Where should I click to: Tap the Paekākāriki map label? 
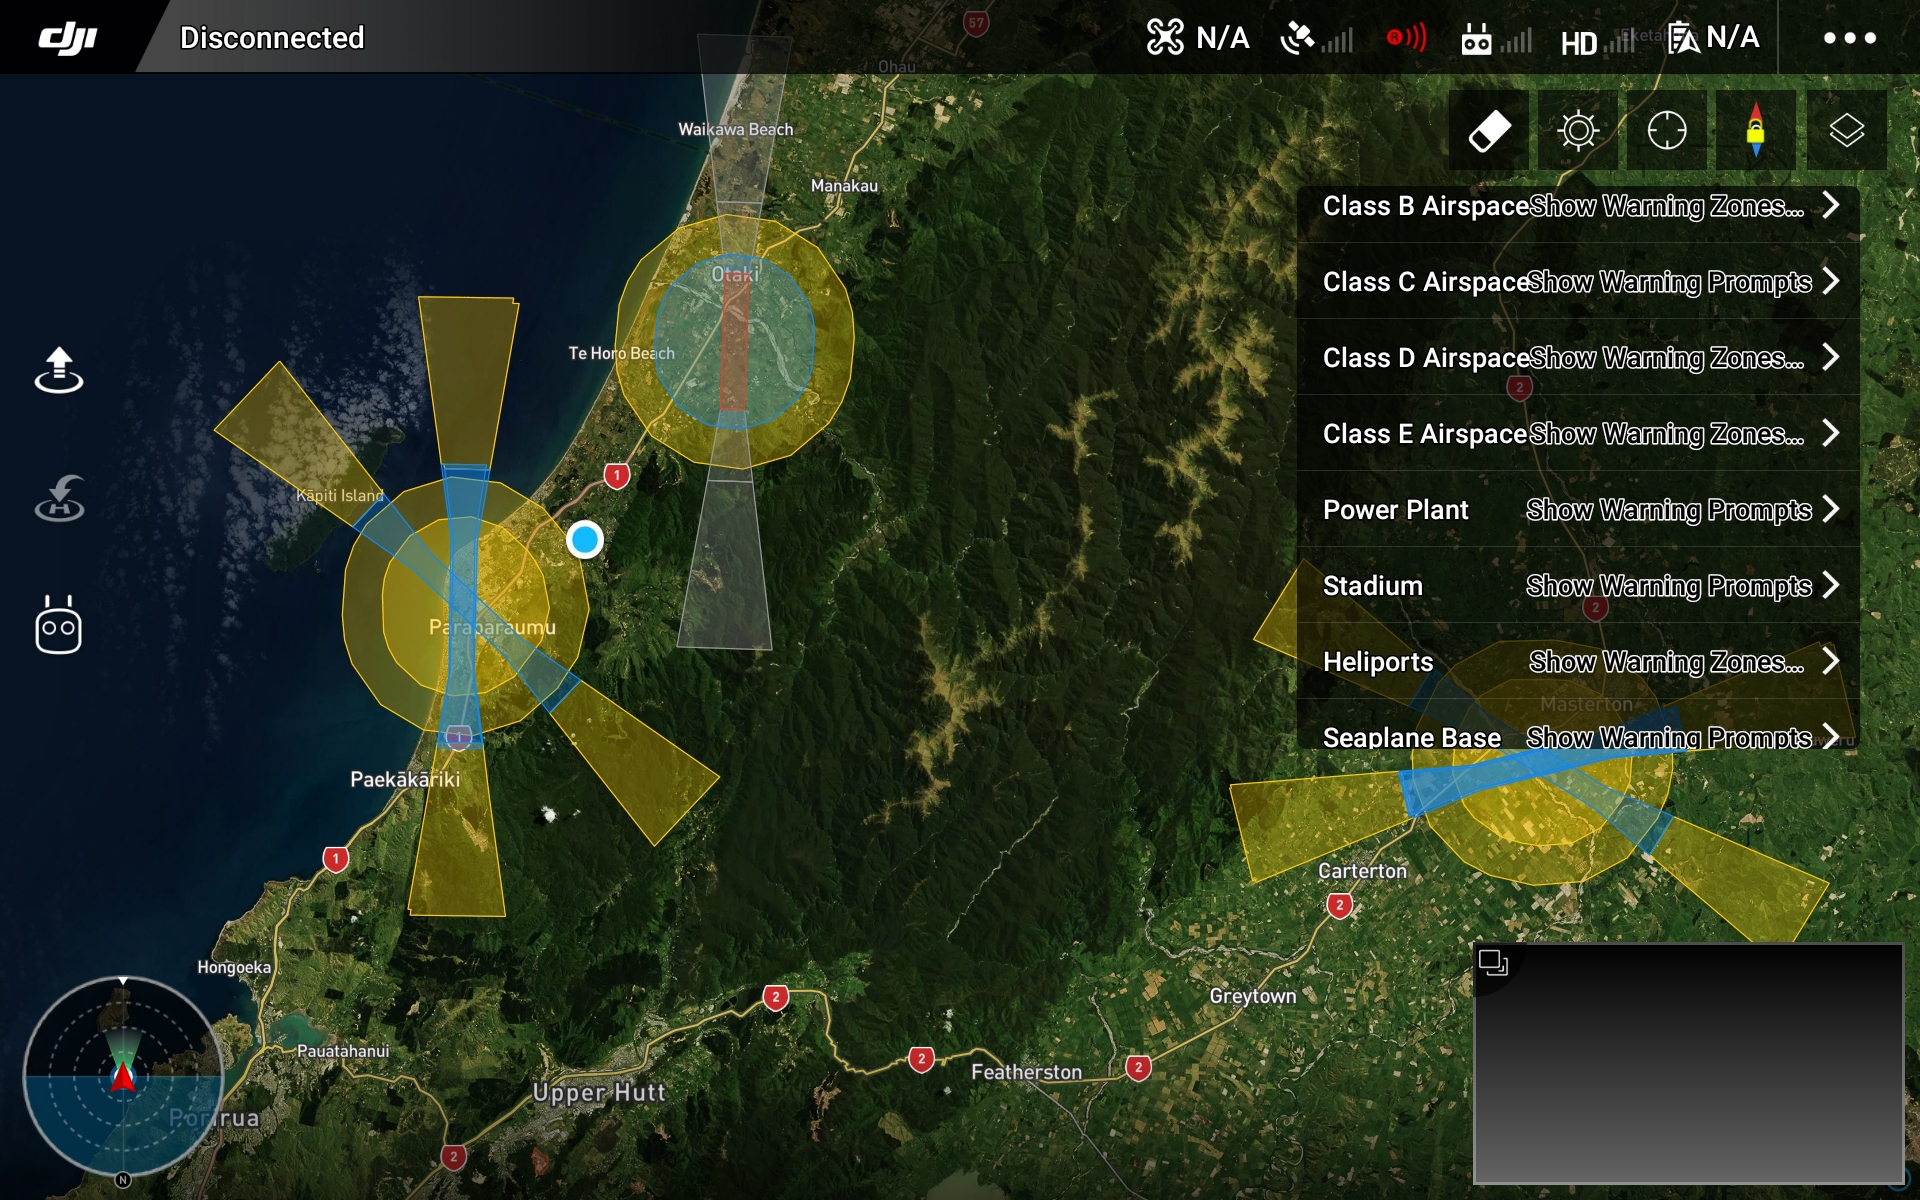[x=405, y=779]
